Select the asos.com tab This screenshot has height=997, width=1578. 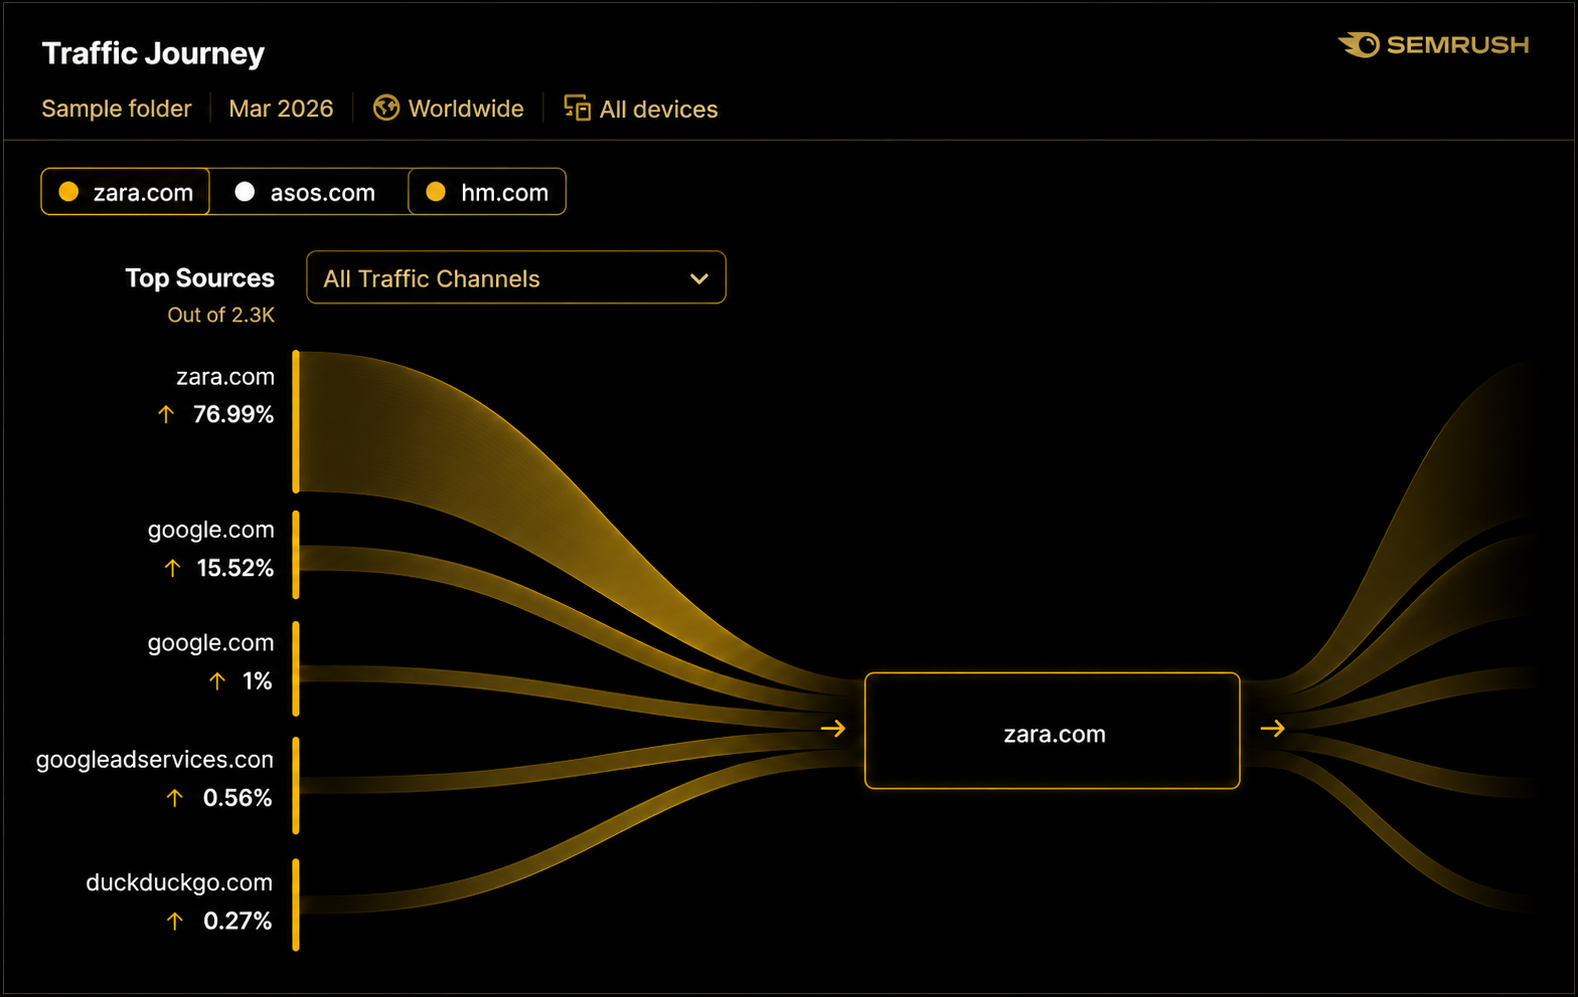tap(309, 192)
